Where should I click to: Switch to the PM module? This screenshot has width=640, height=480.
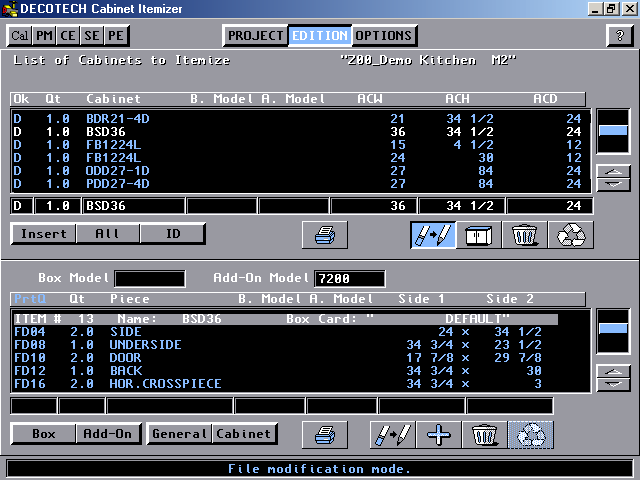(44, 36)
